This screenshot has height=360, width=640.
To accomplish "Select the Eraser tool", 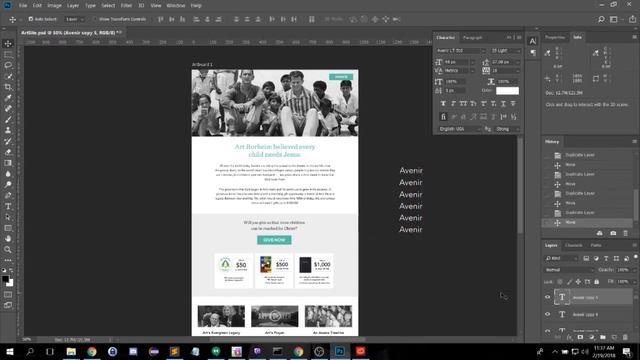I will (x=8, y=152).
